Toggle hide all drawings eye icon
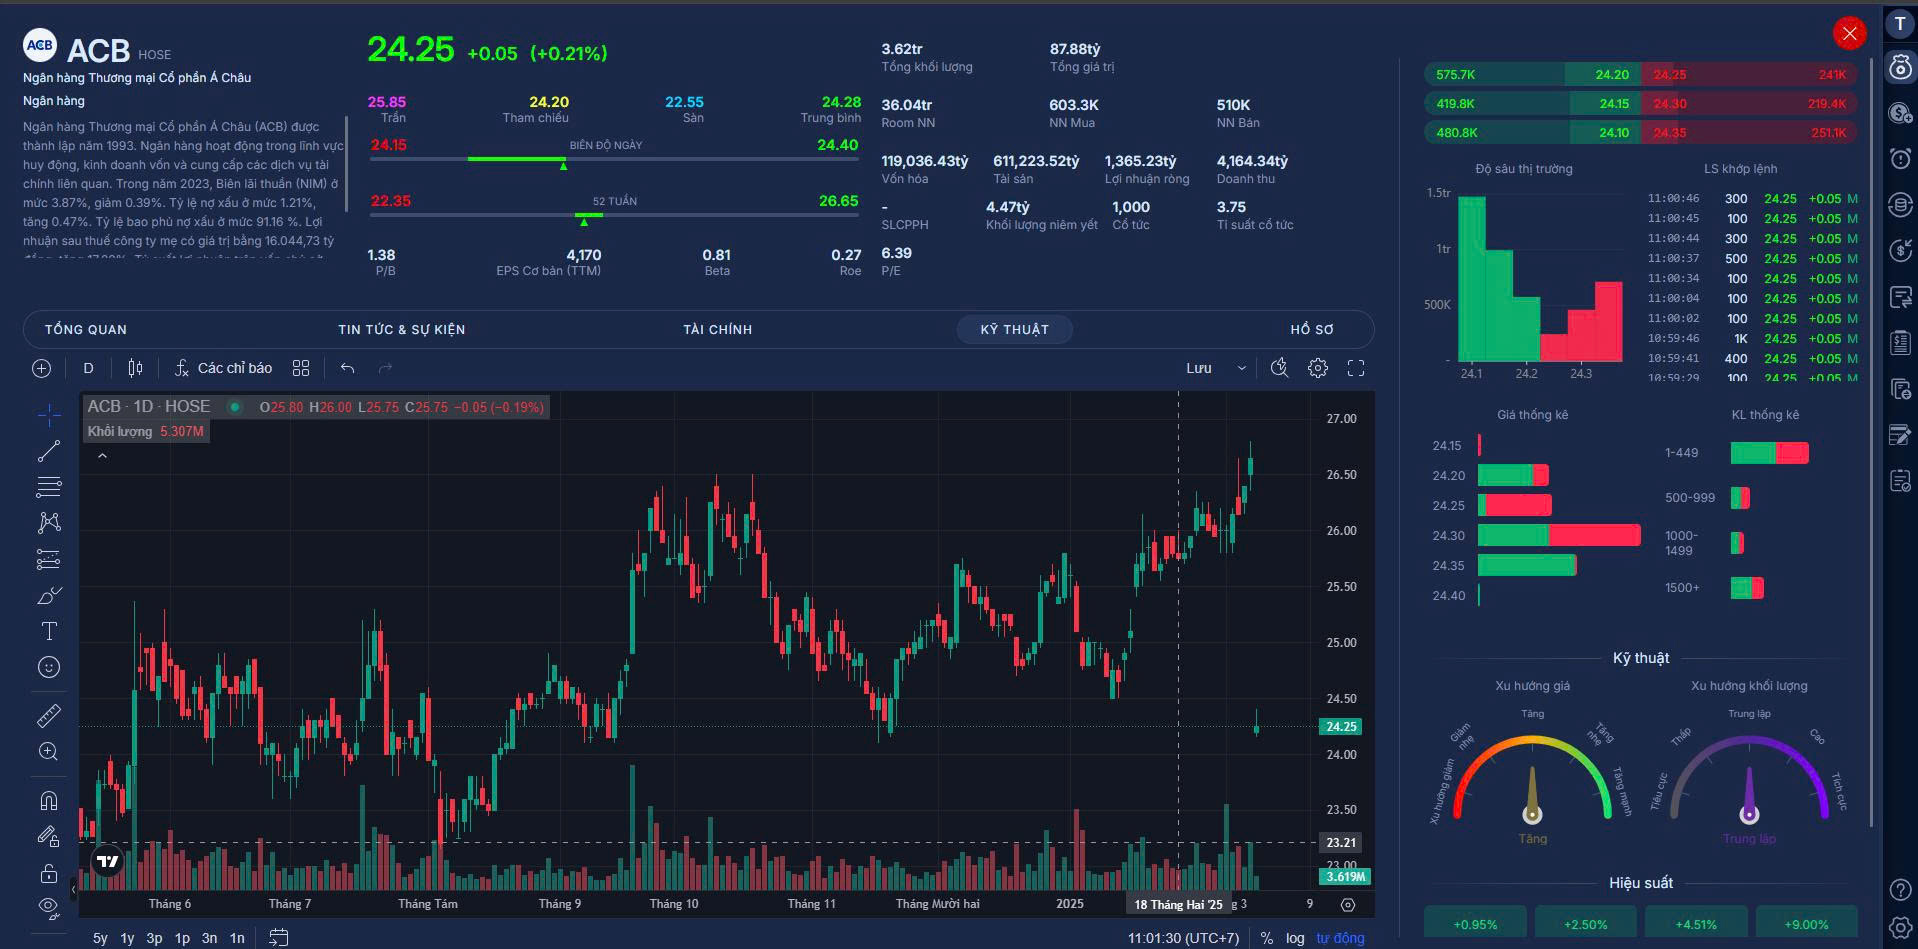1918x949 pixels. (48, 907)
